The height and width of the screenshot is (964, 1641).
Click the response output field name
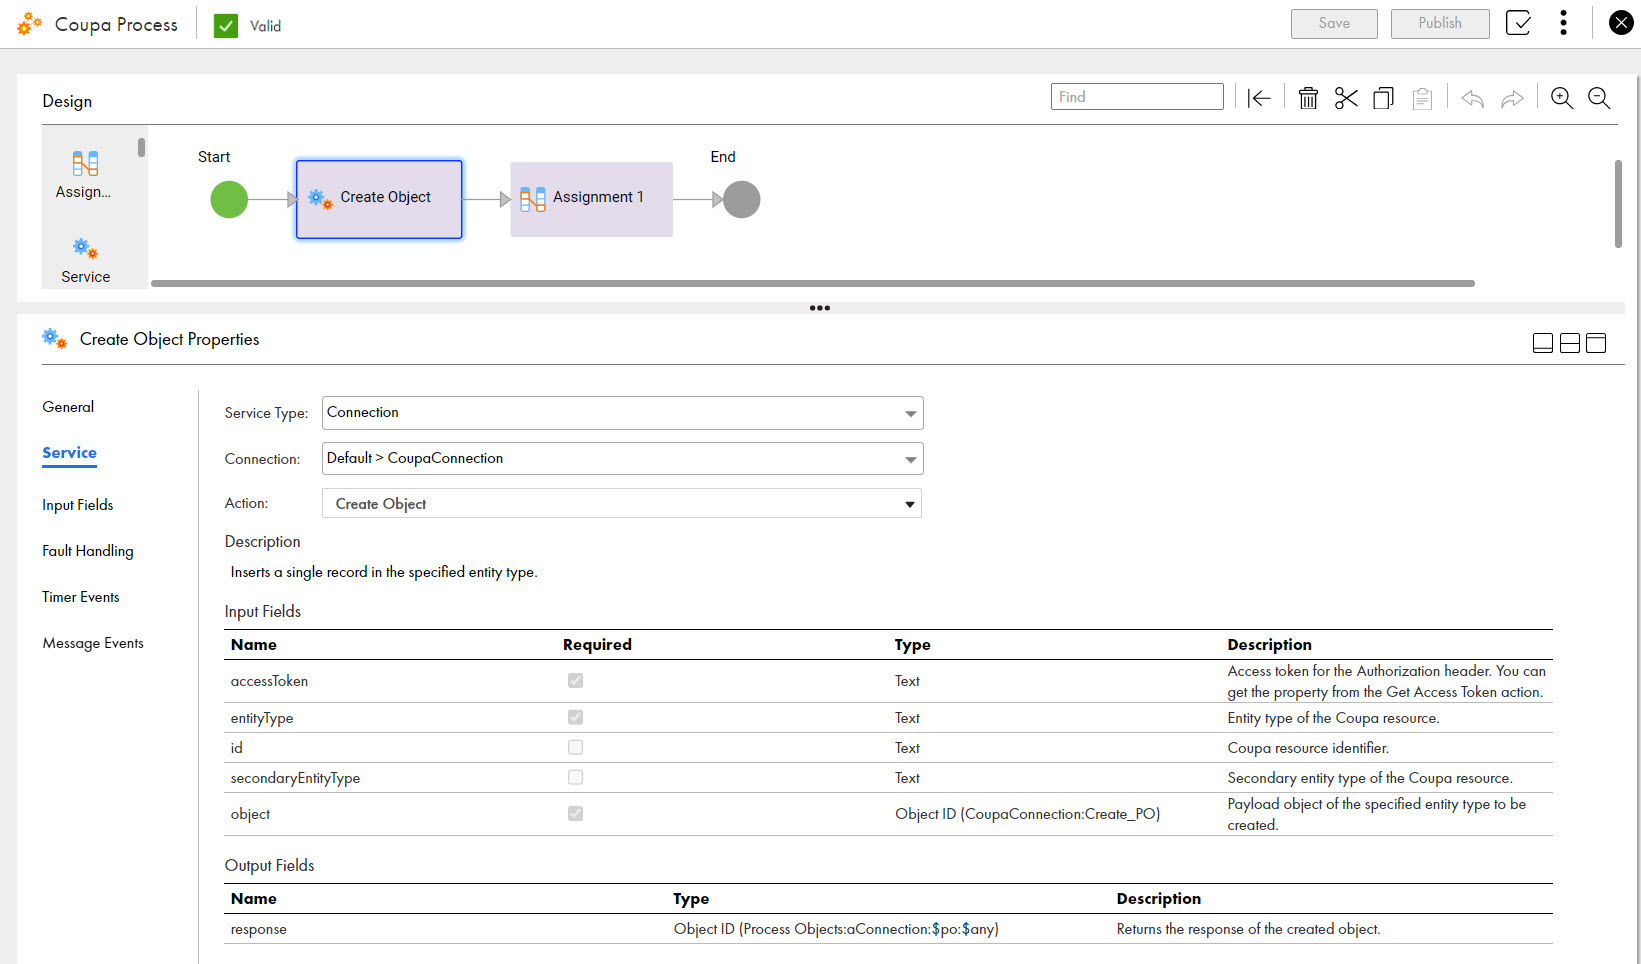point(258,929)
